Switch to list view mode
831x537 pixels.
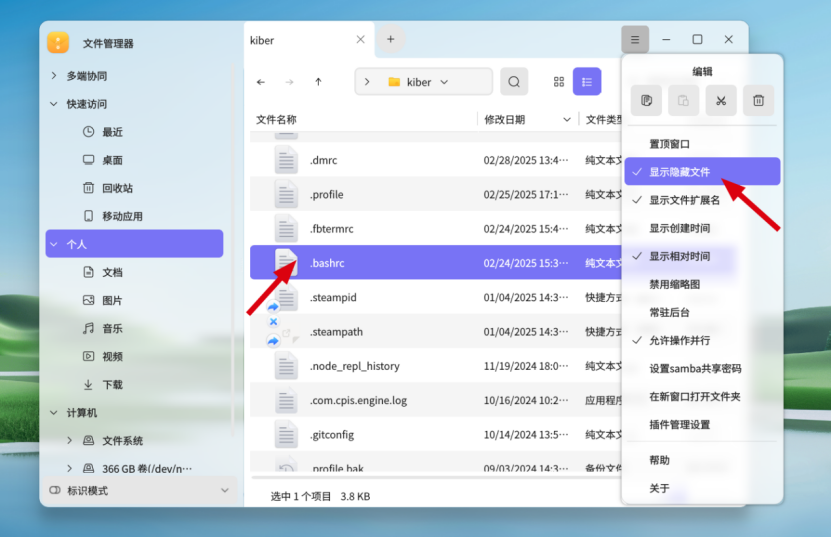coord(587,82)
